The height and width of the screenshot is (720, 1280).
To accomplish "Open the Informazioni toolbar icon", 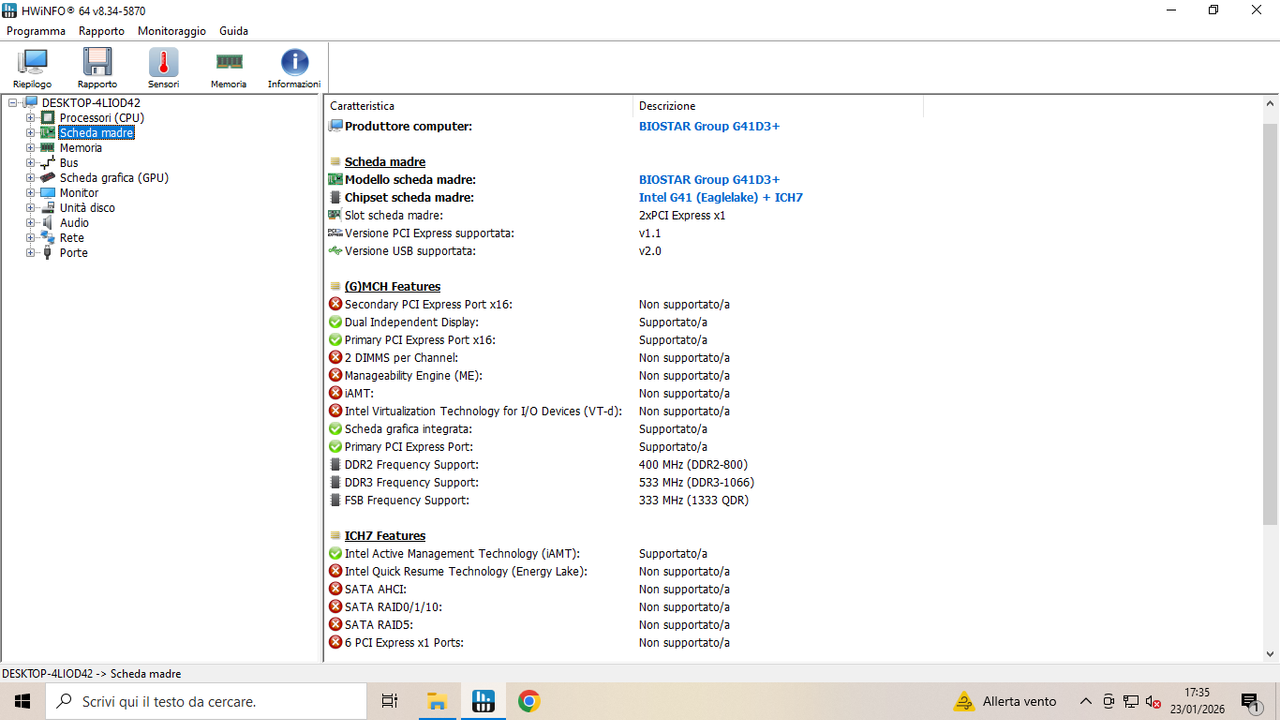I will pos(294,69).
